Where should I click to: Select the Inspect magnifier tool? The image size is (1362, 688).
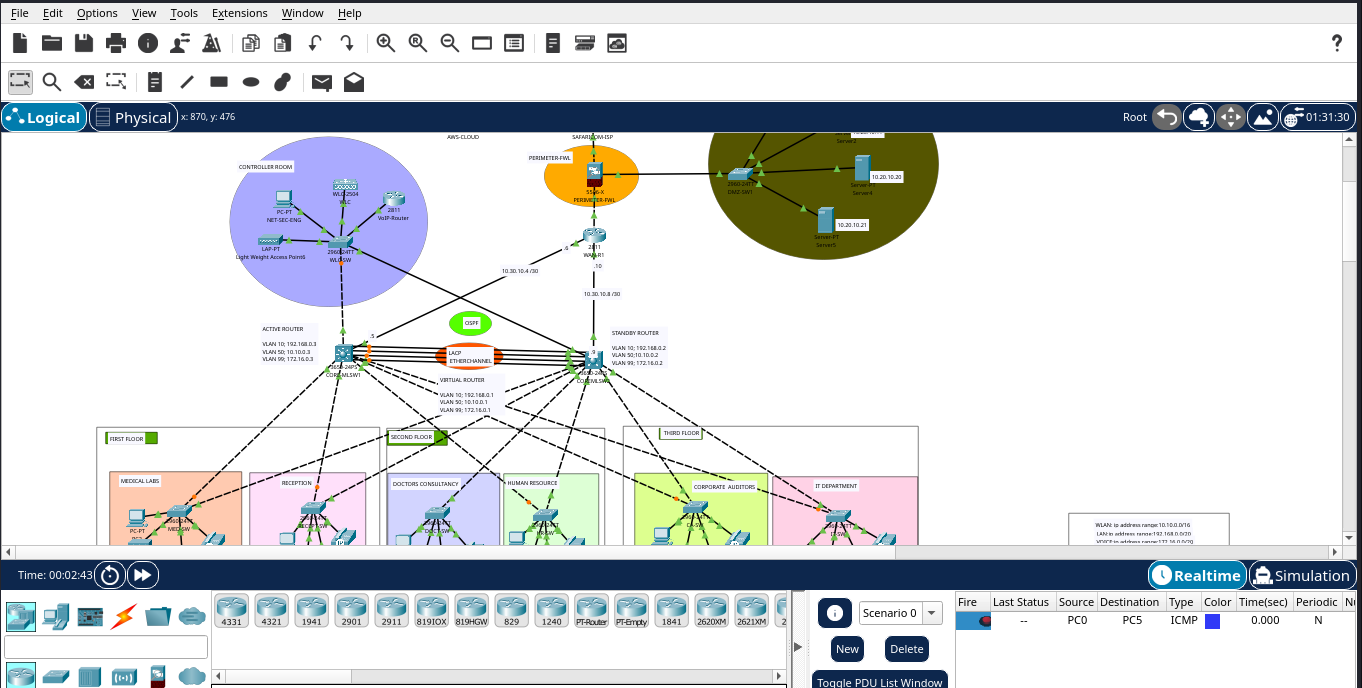click(x=51, y=82)
